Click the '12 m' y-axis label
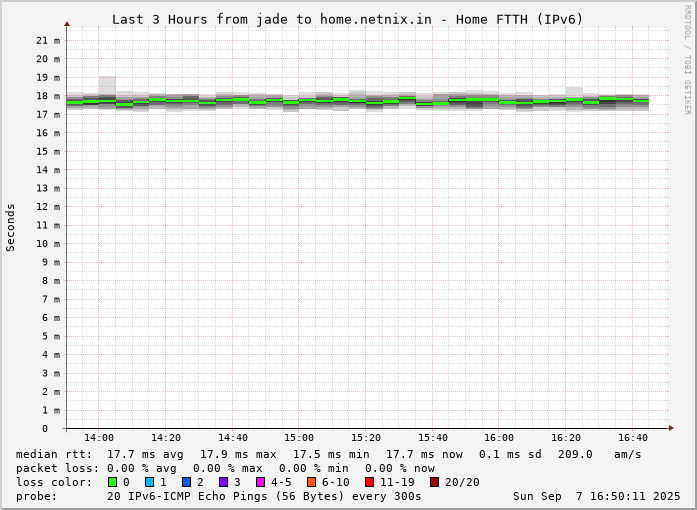Screen dimensions: 697x510 (48, 207)
